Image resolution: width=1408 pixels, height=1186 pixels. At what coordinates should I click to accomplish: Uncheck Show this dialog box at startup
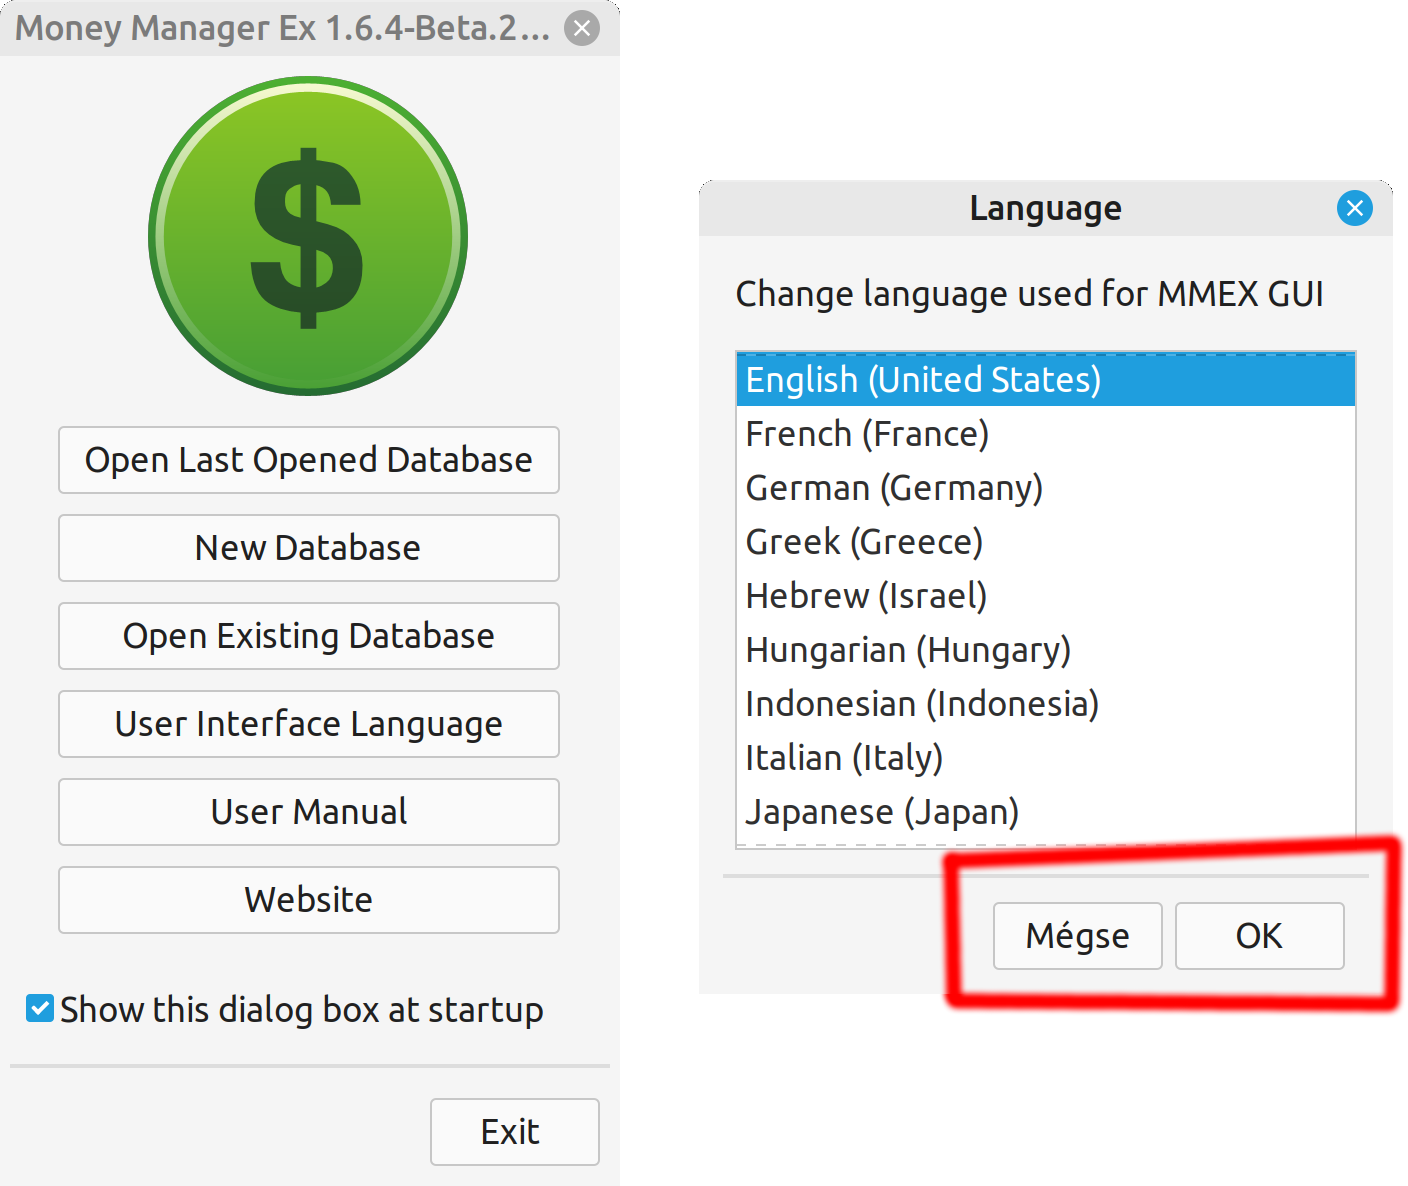39,1009
